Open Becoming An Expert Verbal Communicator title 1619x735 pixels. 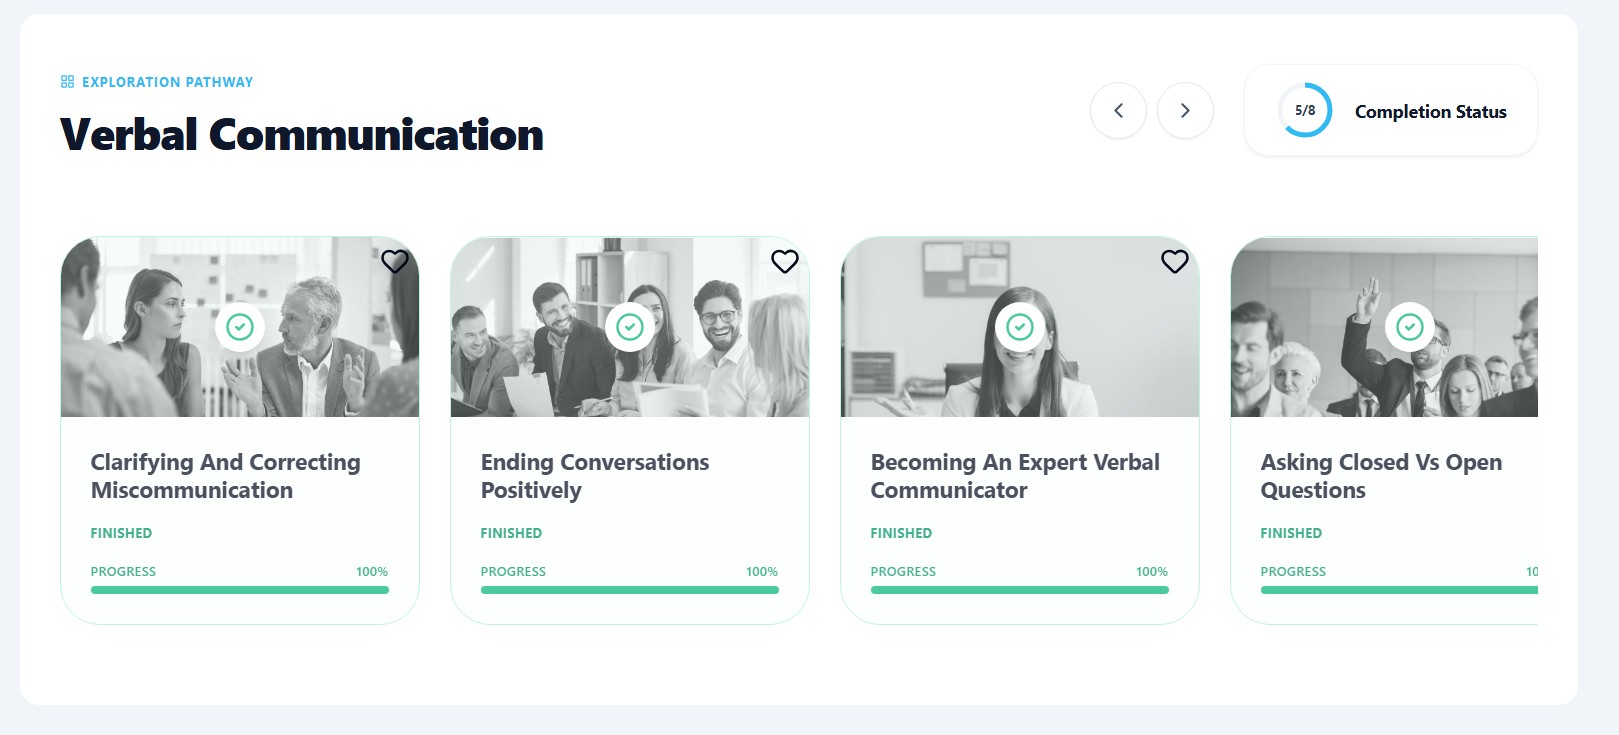pos(1015,476)
